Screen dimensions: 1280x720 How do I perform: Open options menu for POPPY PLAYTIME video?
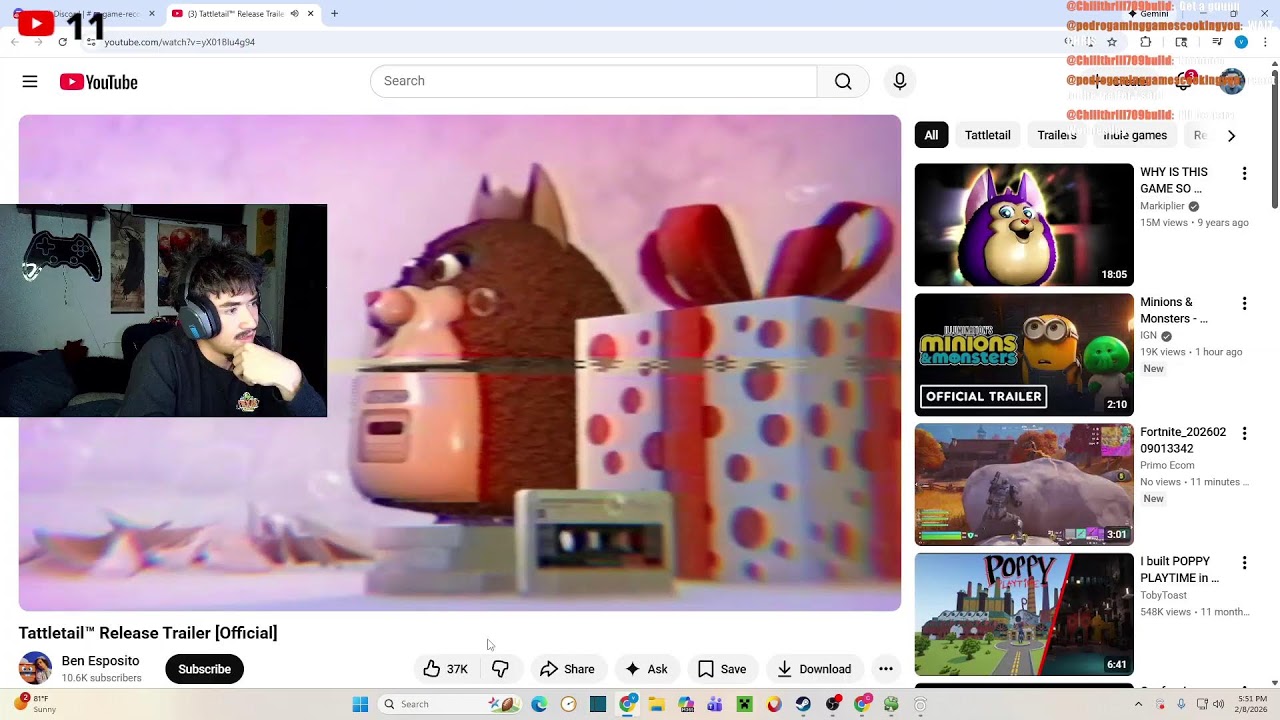click(x=1244, y=564)
